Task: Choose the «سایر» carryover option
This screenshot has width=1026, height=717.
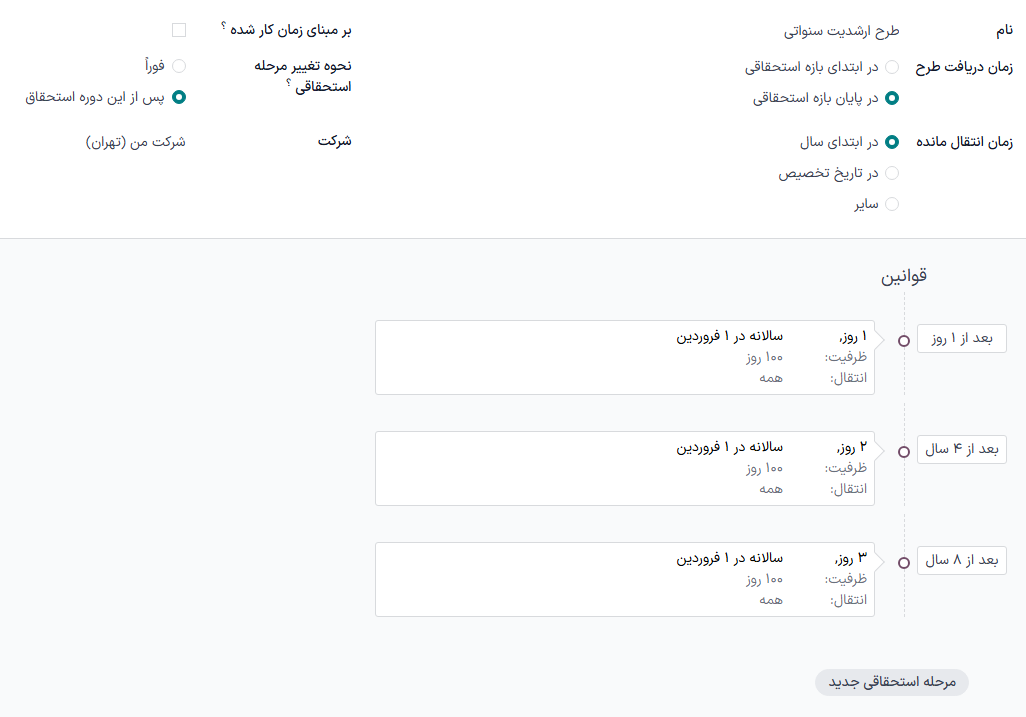Action: pos(891,204)
